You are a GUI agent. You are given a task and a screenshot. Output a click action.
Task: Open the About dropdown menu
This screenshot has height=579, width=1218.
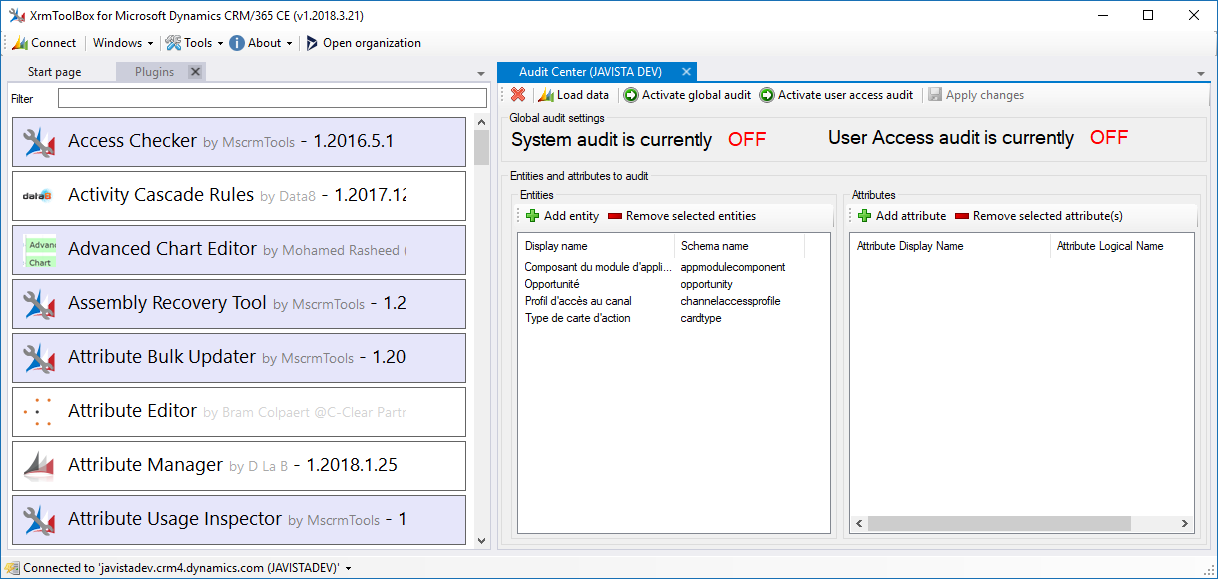[x=261, y=43]
